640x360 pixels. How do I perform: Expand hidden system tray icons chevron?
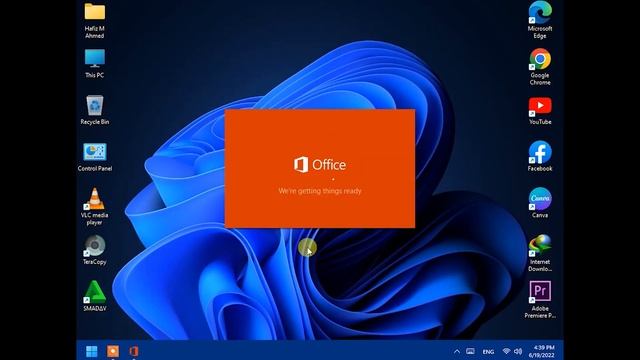457,351
